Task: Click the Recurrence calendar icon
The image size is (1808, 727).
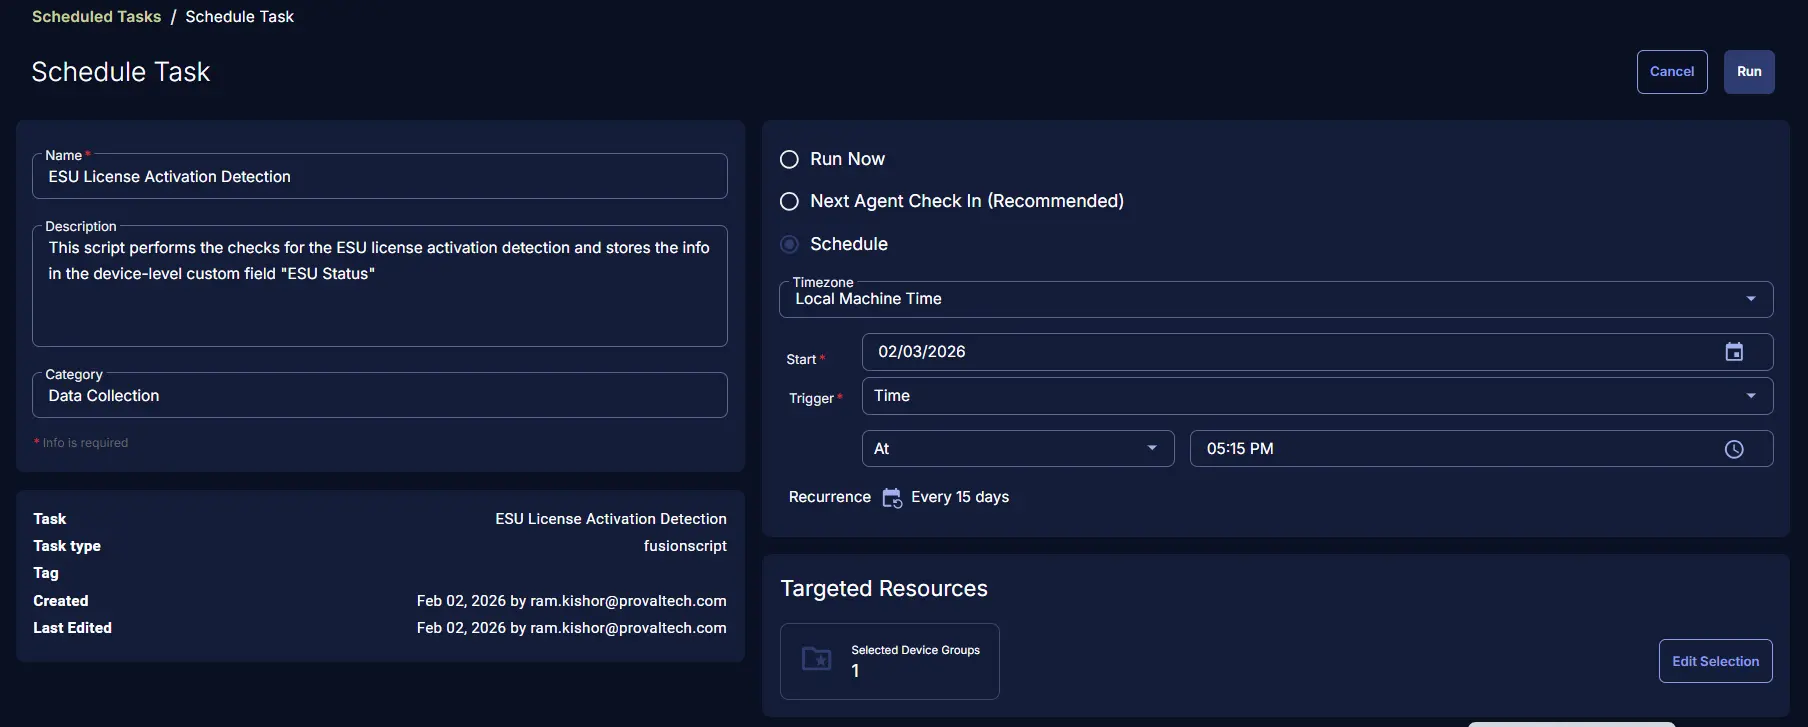Action: point(892,498)
